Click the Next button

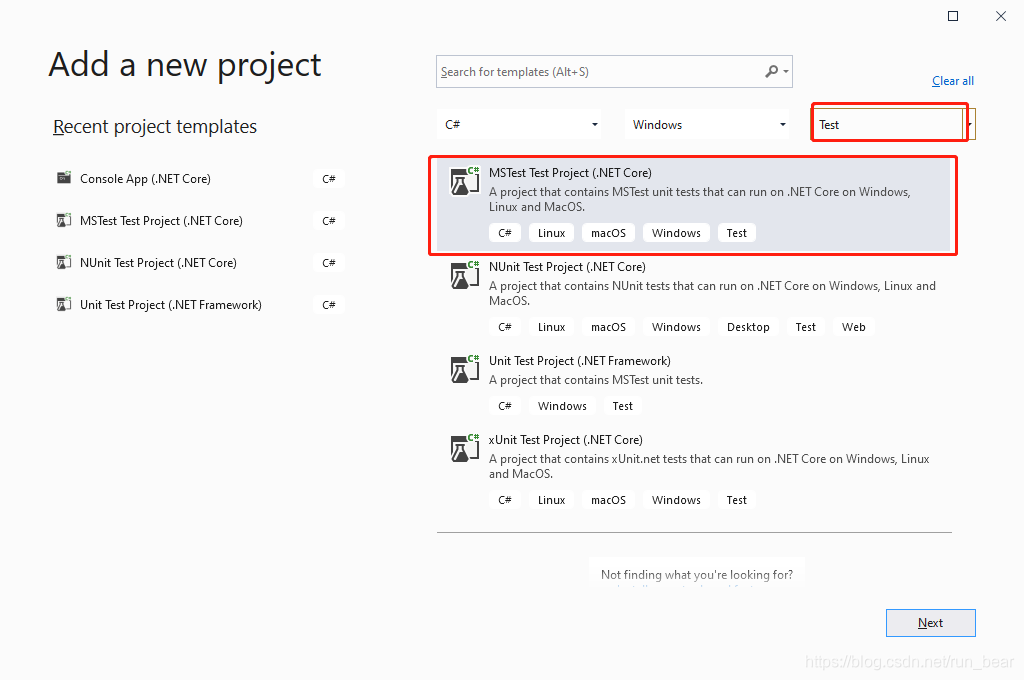click(x=931, y=623)
